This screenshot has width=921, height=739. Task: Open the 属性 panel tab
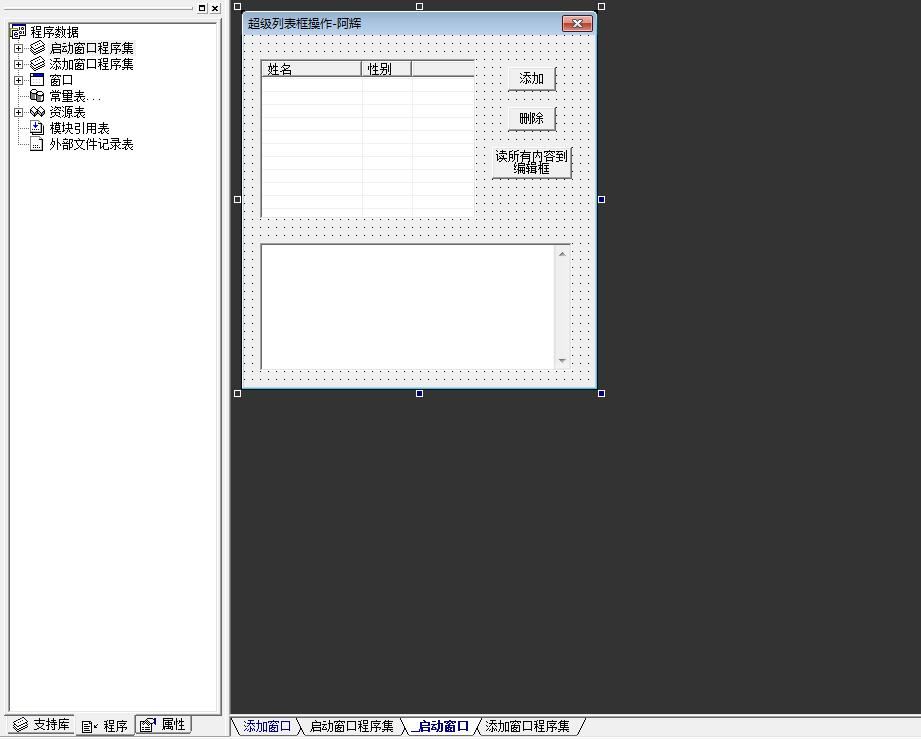[x=163, y=725]
